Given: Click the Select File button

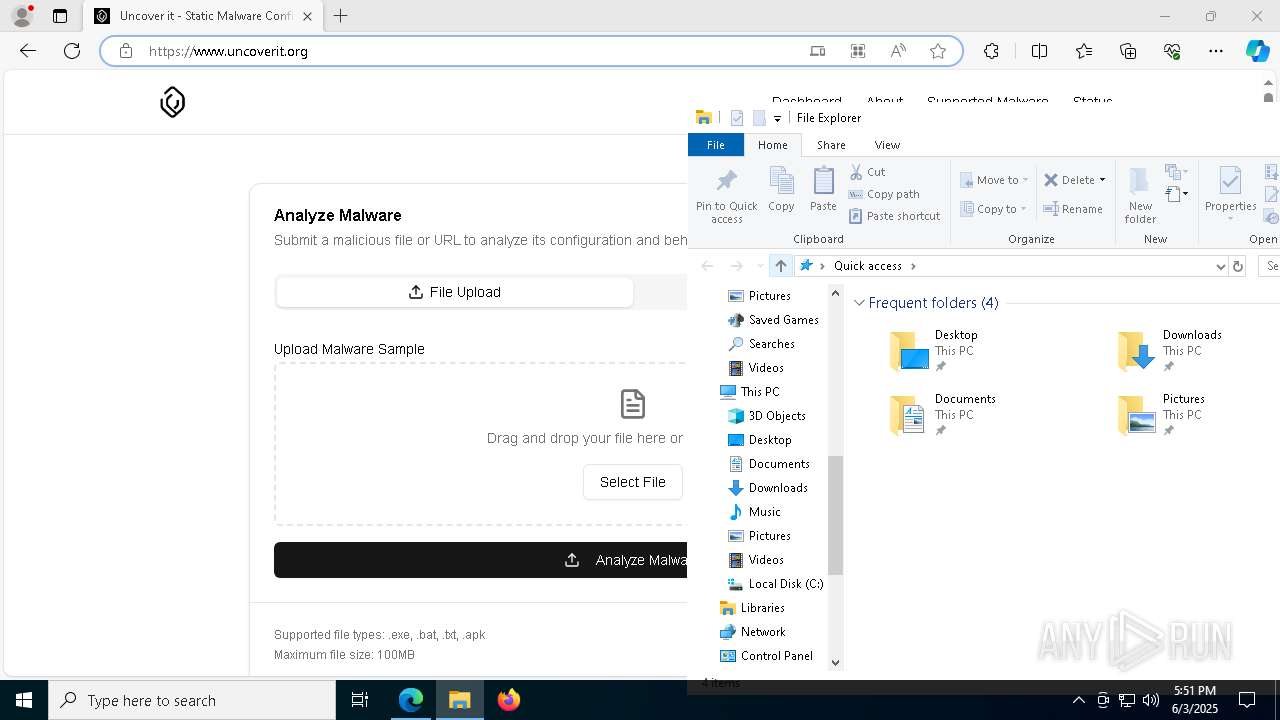Looking at the screenshot, I should click(632, 482).
